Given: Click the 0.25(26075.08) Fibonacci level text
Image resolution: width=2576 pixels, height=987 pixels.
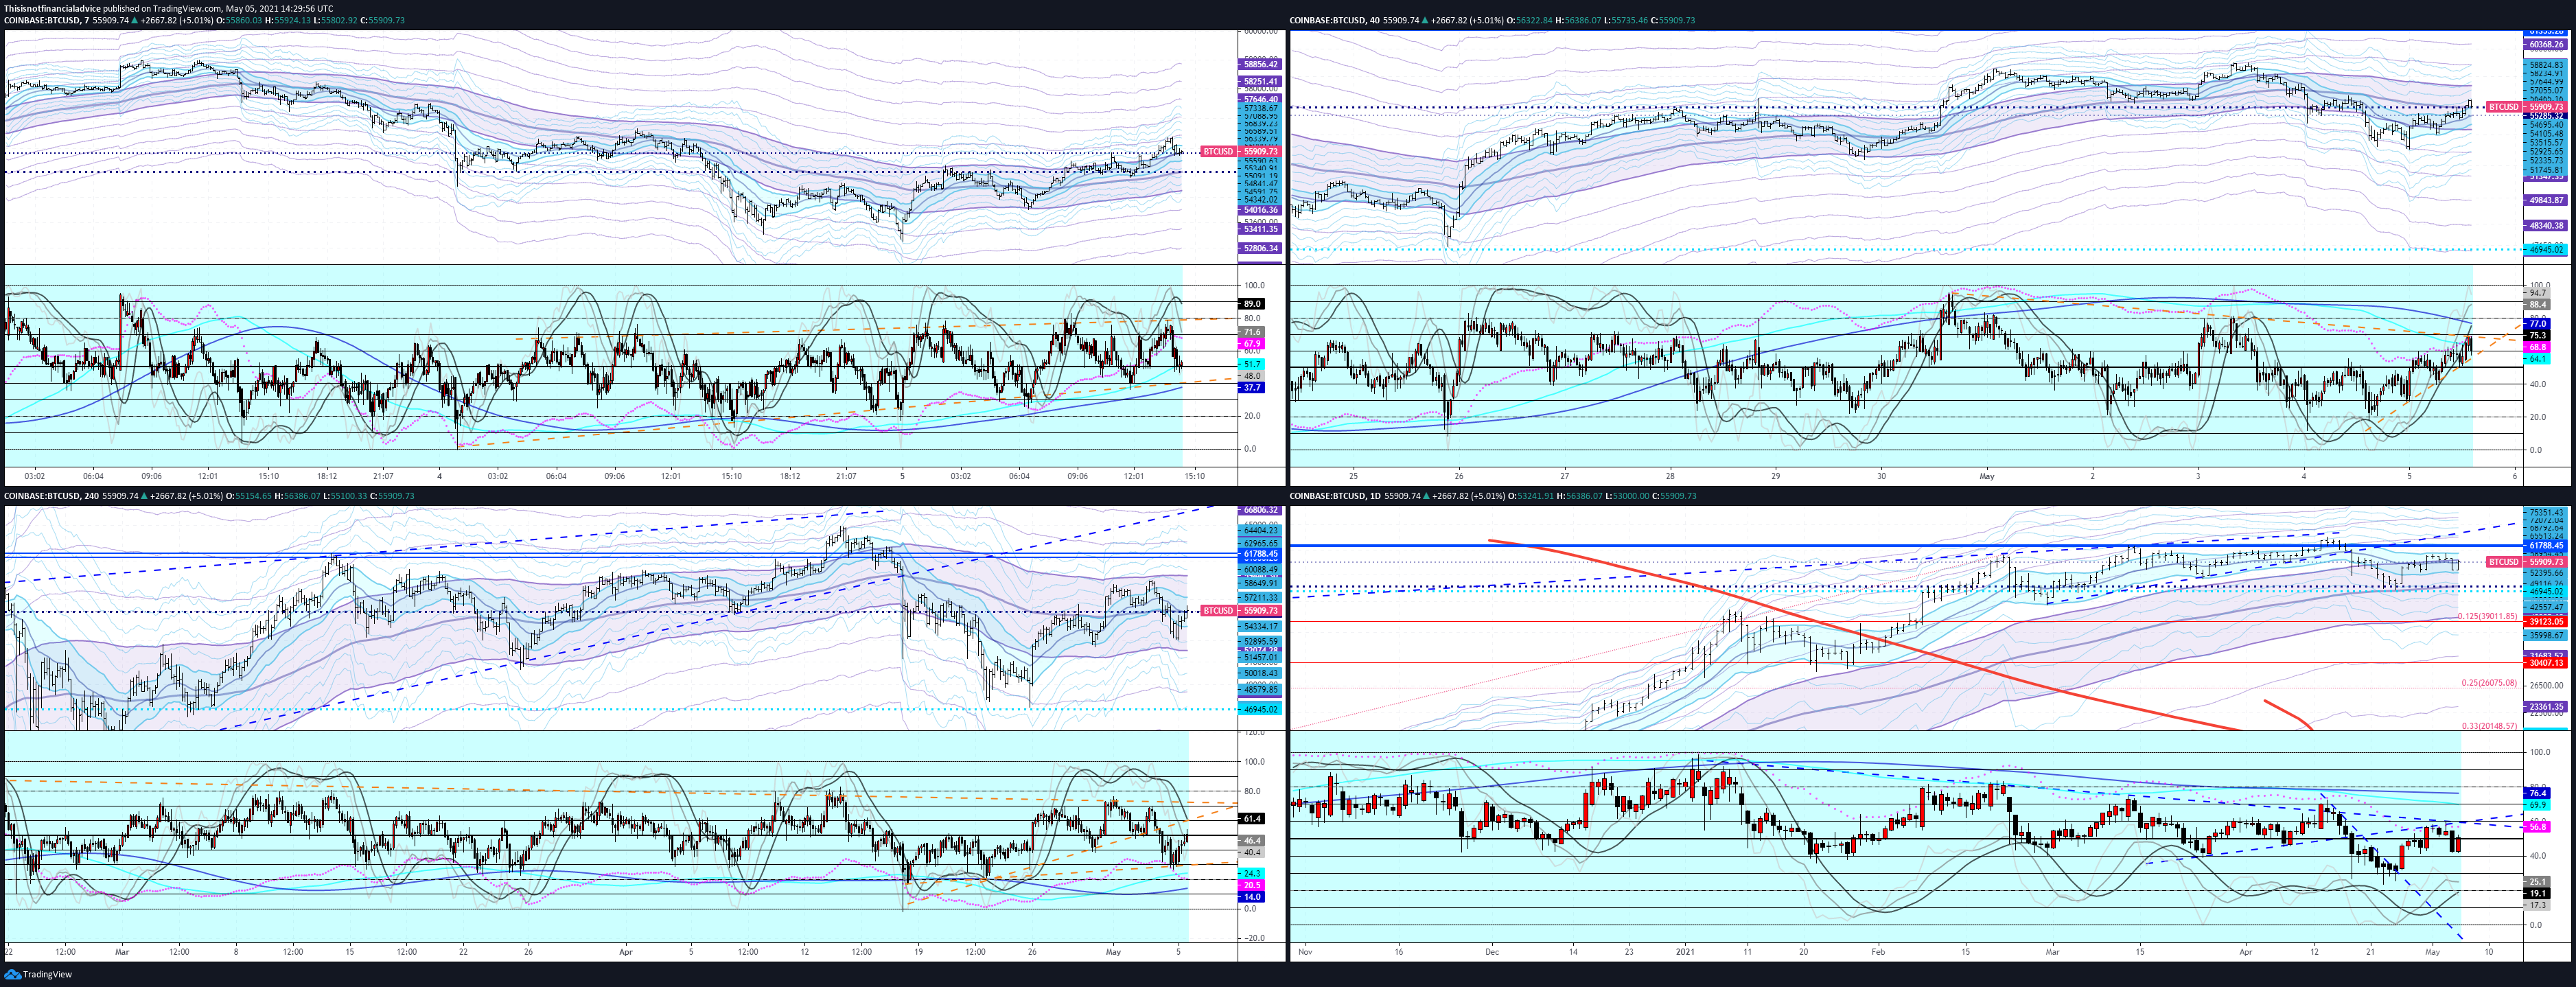Looking at the screenshot, I should coord(2490,684).
